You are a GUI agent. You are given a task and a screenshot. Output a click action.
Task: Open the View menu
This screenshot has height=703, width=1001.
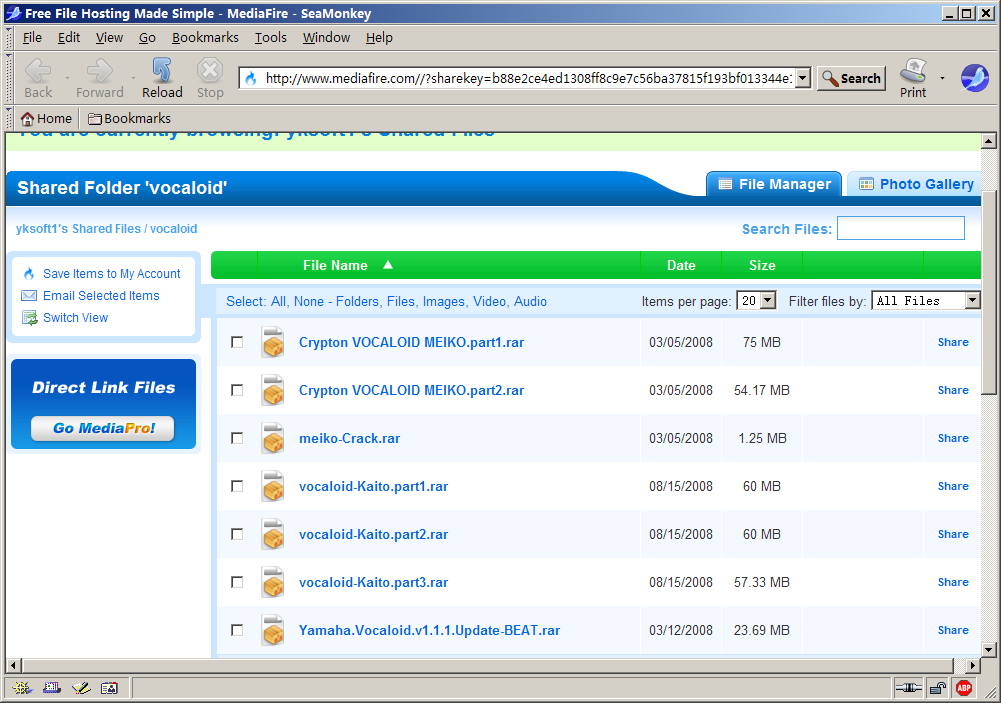tap(109, 38)
